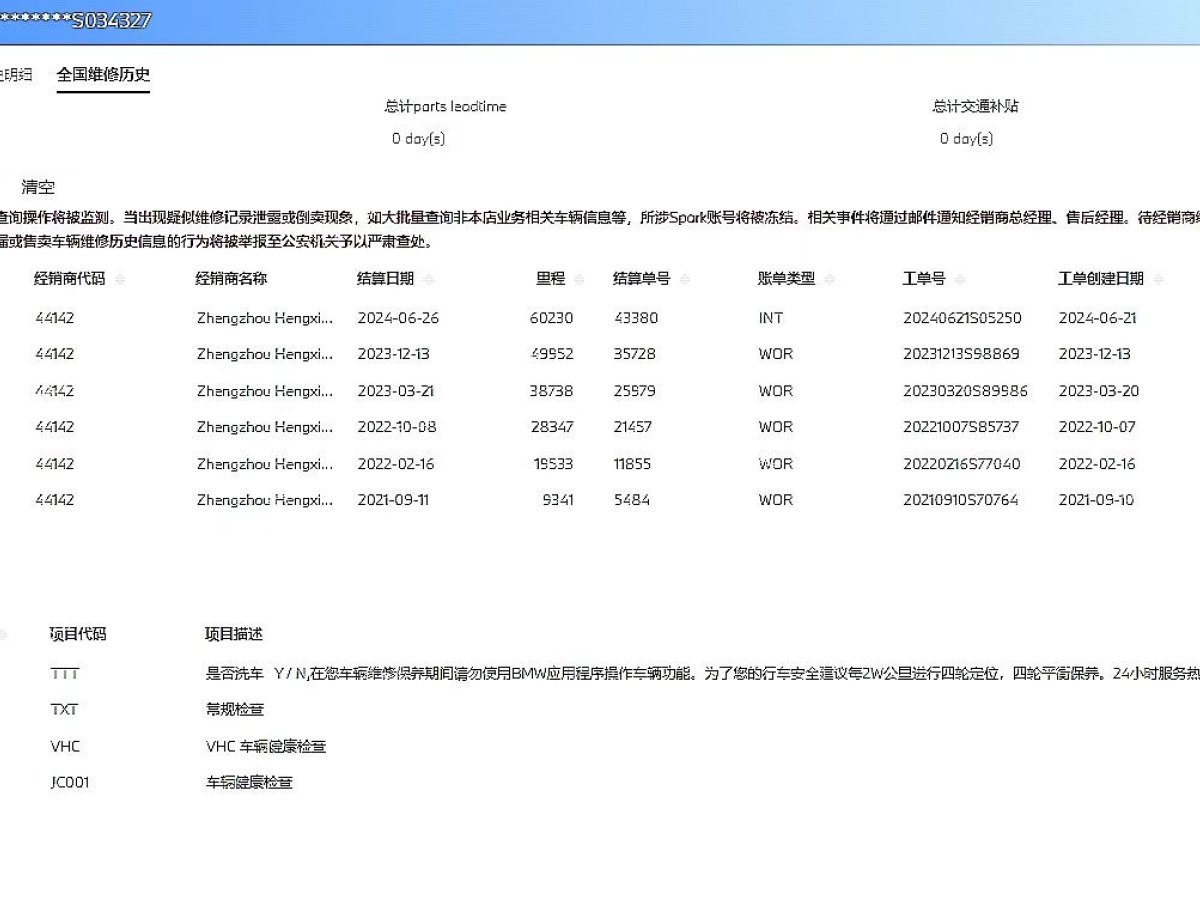The width and height of the screenshot is (1200, 900).
Task: Click the INT bill type cell
Action: pyautogui.click(x=770, y=318)
